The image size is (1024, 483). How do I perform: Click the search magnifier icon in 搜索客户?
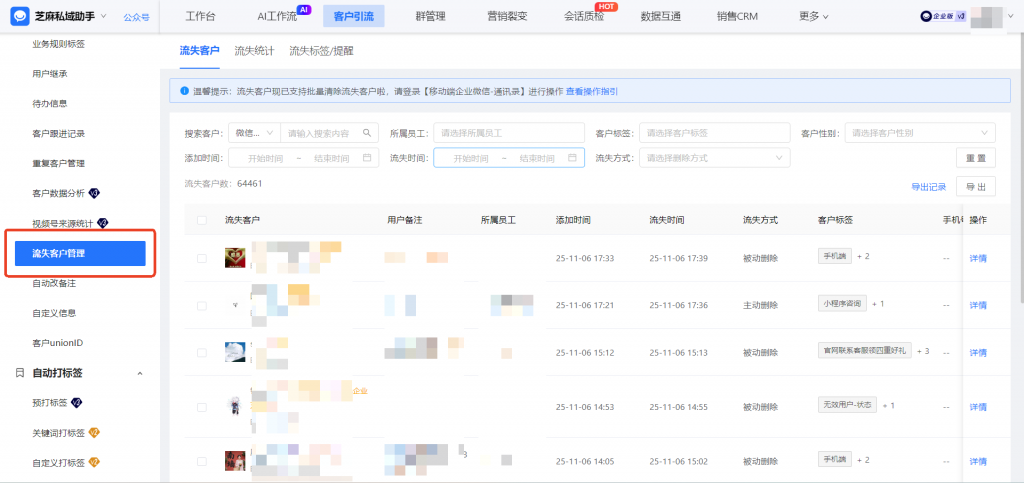(x=367, y=132)
